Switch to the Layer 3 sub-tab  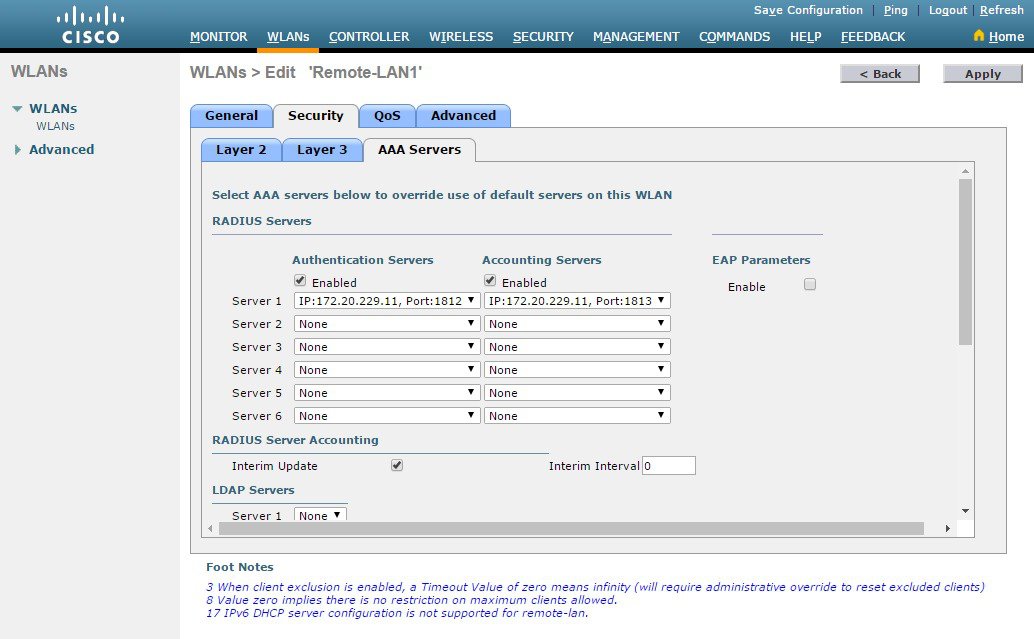pos(322,150)
